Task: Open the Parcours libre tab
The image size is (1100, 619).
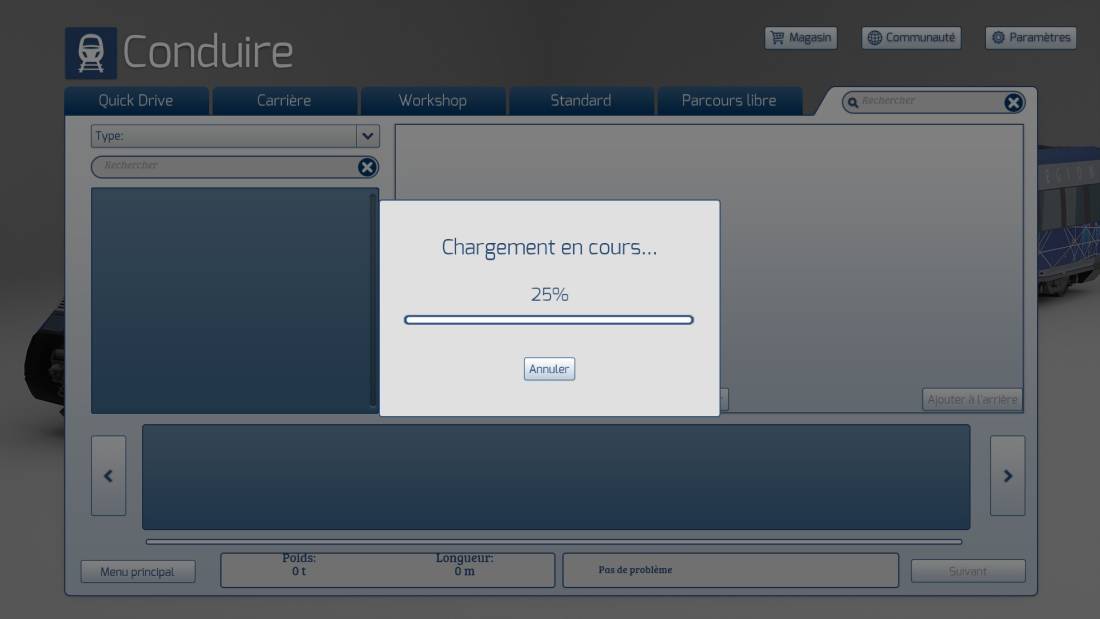Action: pyautogui.click(x=729, y=101)
